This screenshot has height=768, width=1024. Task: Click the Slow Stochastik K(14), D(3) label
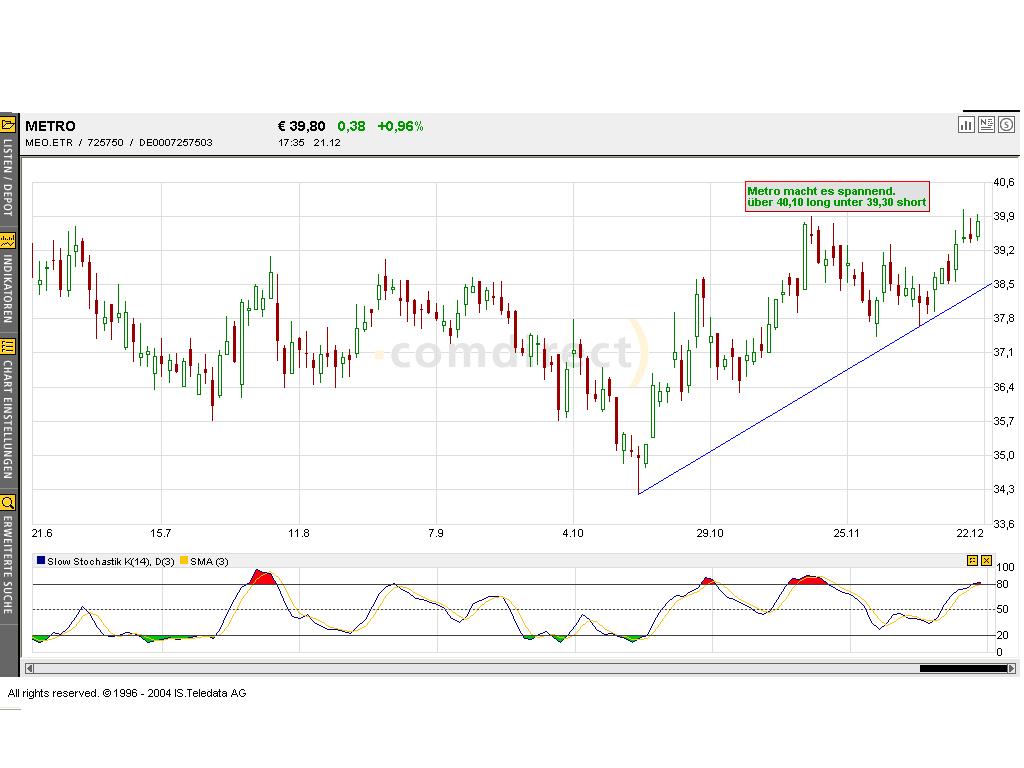pos(110,562)
